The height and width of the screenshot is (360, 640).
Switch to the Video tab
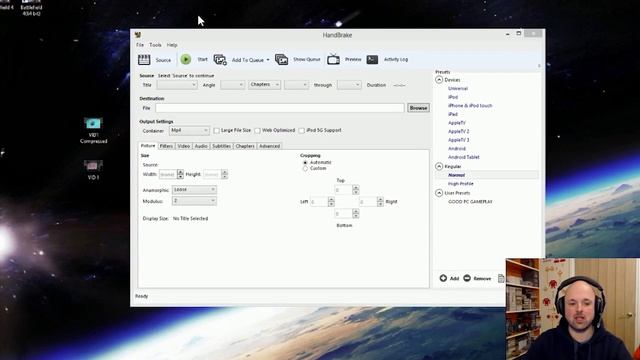click(x=184, y=146)
